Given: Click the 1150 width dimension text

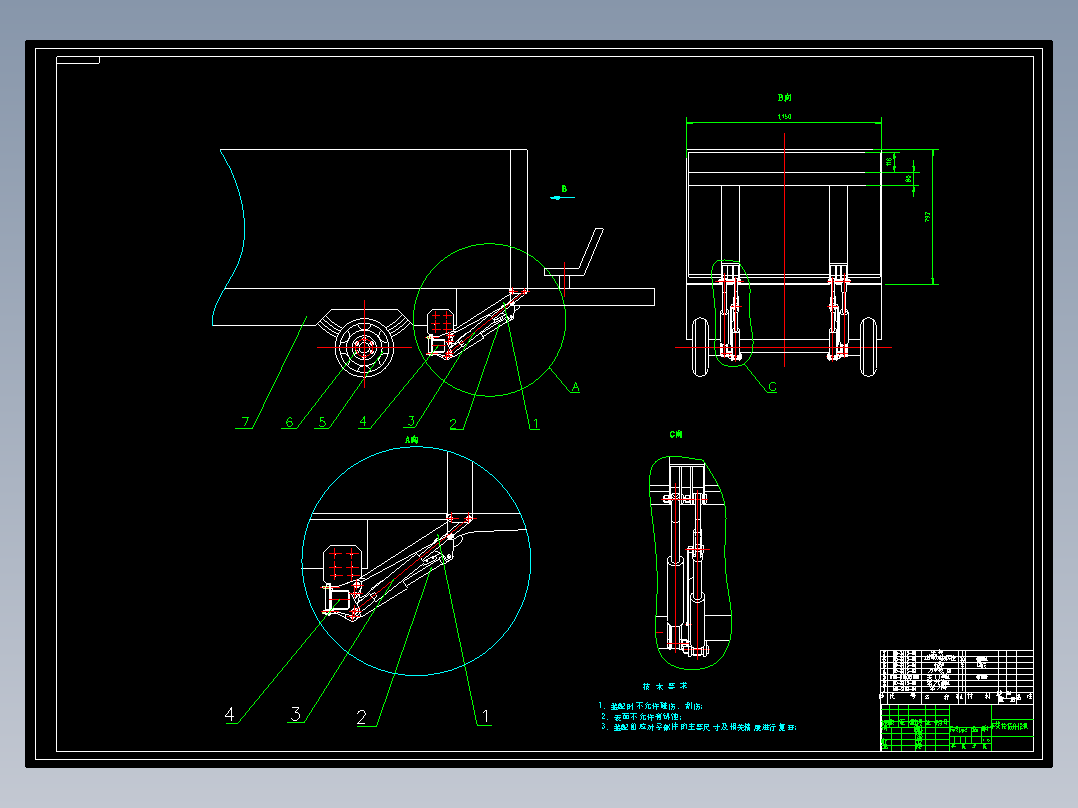Looking at the screenshot, I should (784, 117).
